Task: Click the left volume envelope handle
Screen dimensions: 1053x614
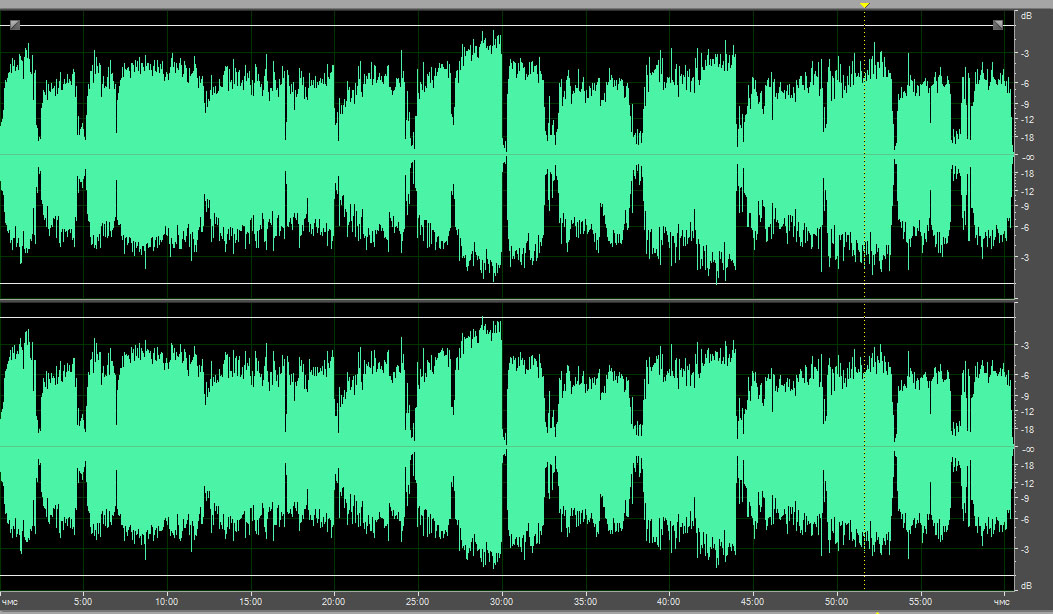Action: pos(15,25)
